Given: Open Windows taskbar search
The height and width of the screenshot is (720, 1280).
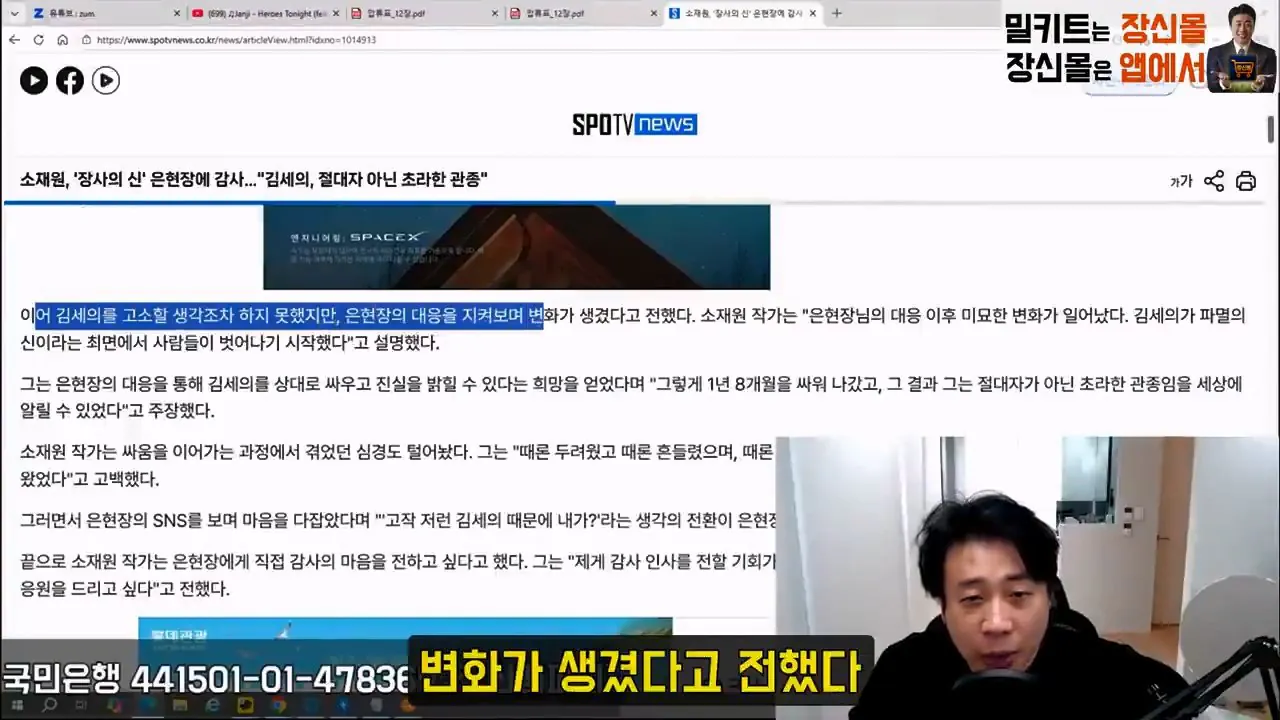Looking at the screenshot, I should click(48, 706).
